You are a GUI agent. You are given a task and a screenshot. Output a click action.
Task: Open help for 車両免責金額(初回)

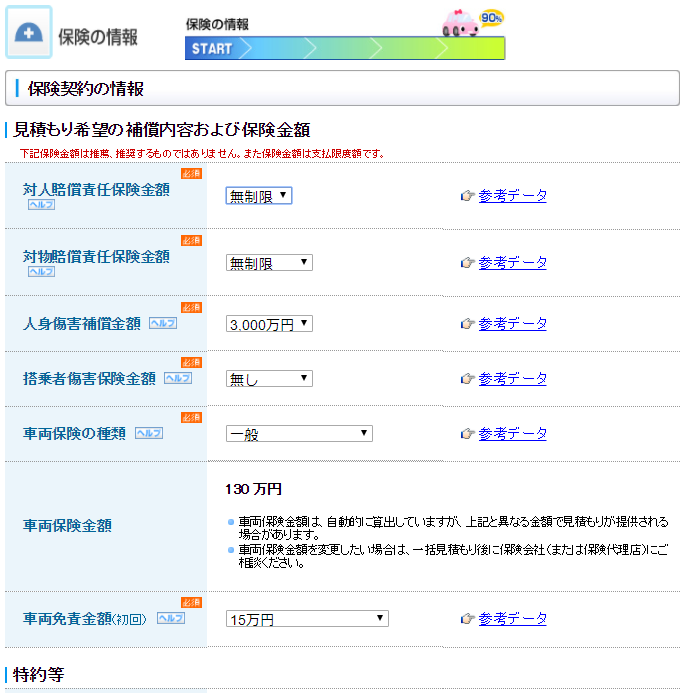[170, 618]
